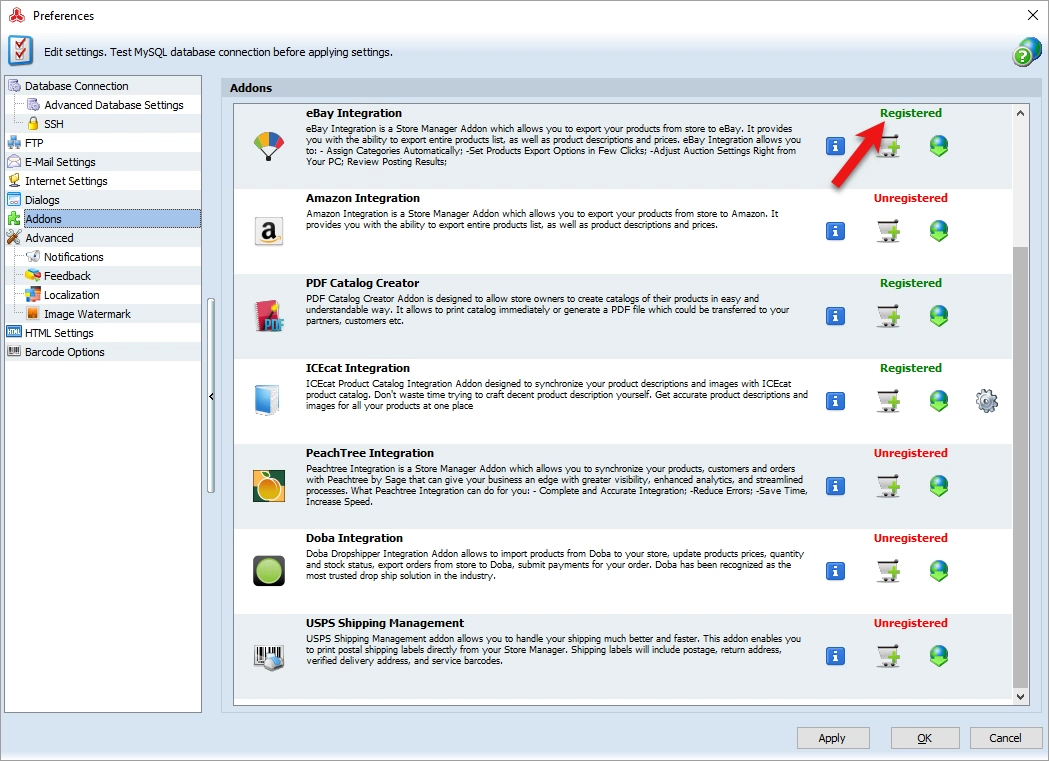
Task: Show info for USPS Shipping Management
Action: [835, 655]
